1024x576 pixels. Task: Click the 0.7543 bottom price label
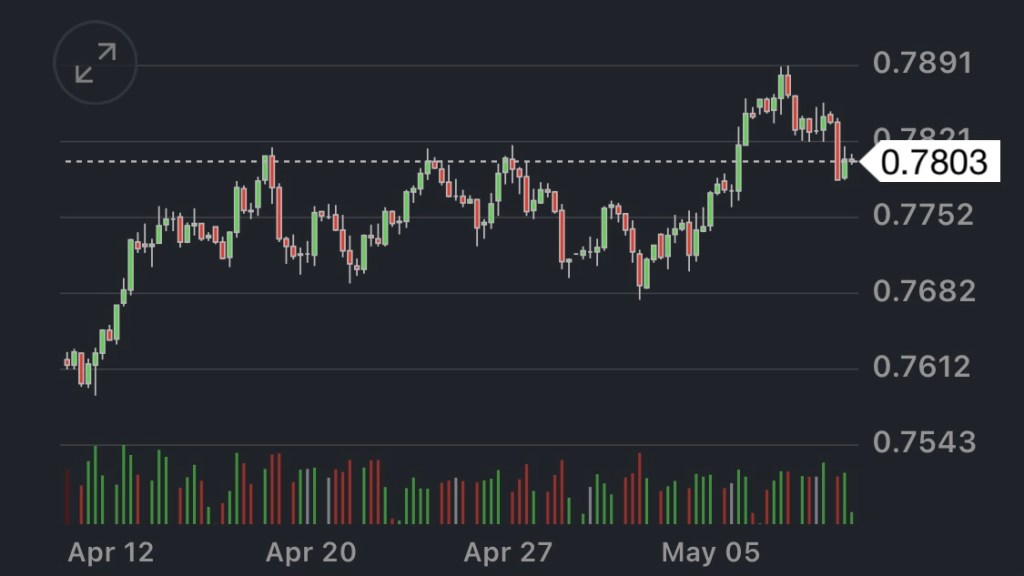pos(922,442)
